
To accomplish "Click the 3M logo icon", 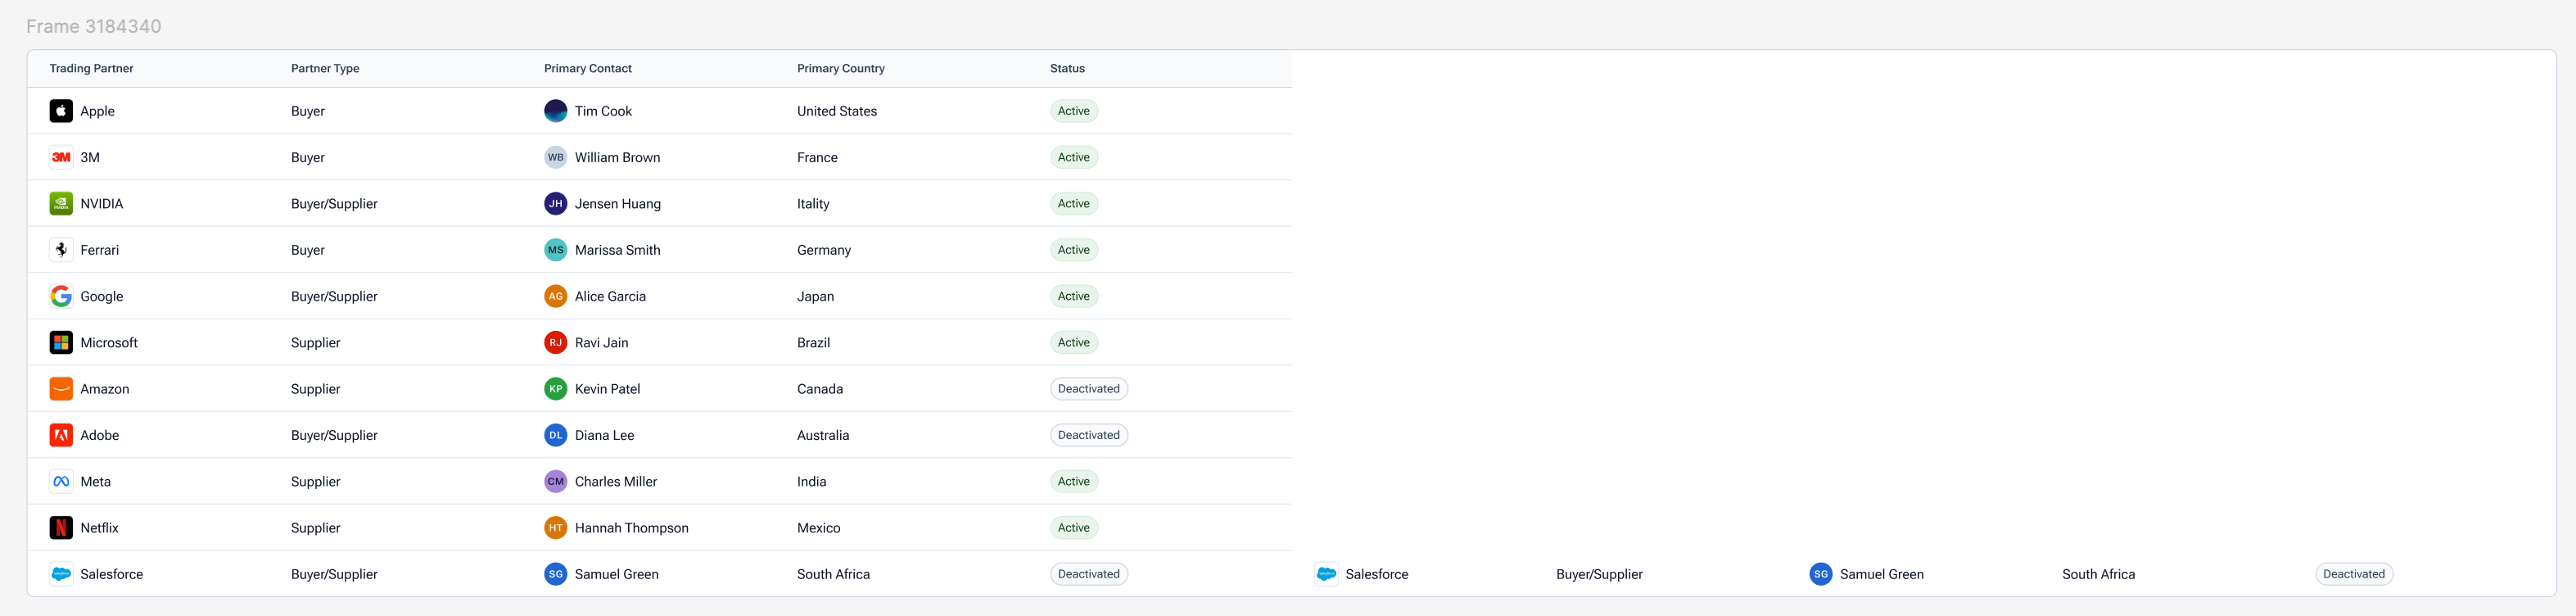I will pyautogui.click(x=61, y=157).
